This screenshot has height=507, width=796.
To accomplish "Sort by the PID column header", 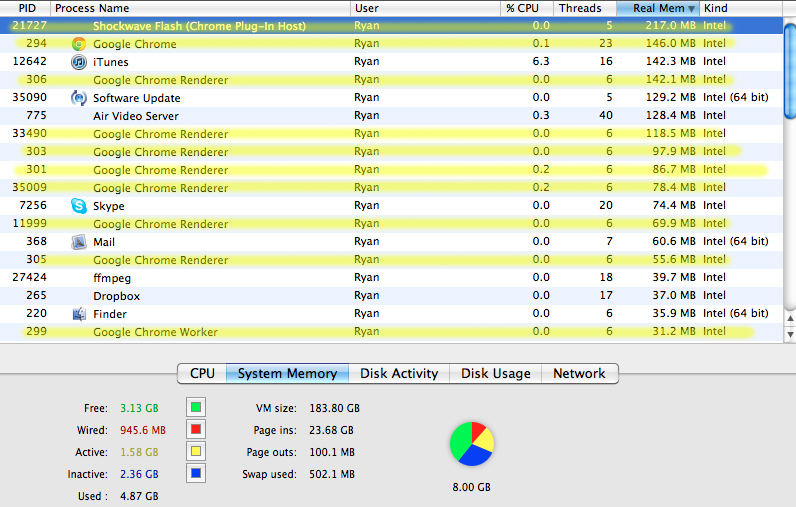I will point(25,8).
